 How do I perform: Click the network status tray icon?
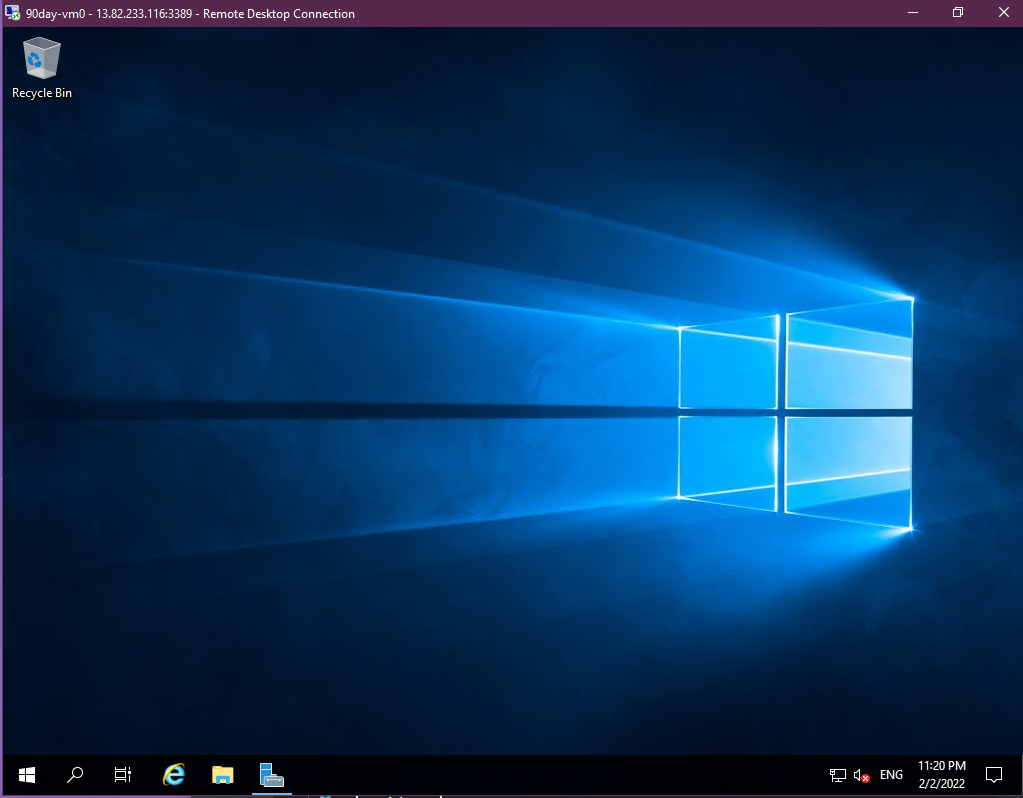coord(838,775)
